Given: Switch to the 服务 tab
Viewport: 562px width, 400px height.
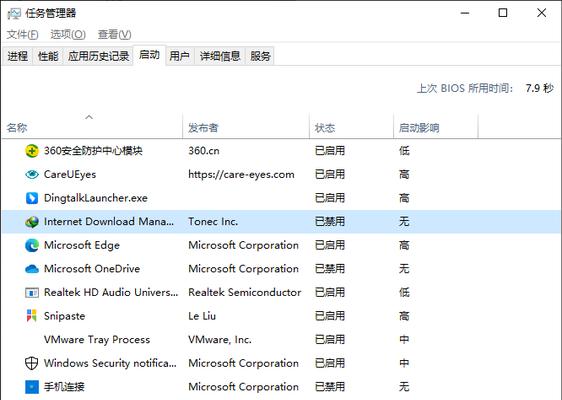Looking at the screenshot, I should [x=260, y=56].
